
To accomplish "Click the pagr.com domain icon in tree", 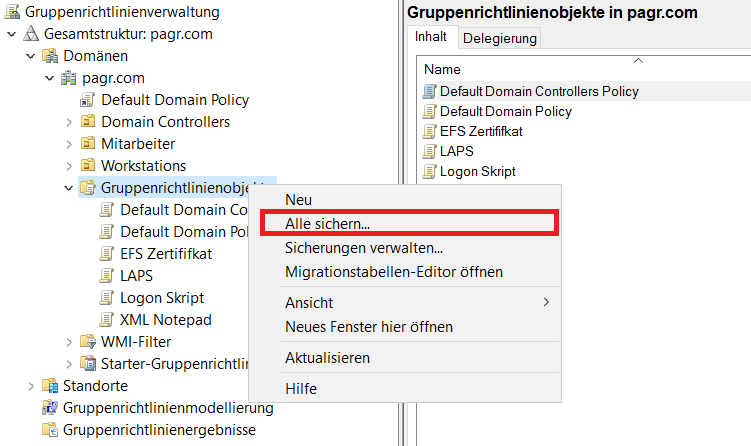I will 69,78.
